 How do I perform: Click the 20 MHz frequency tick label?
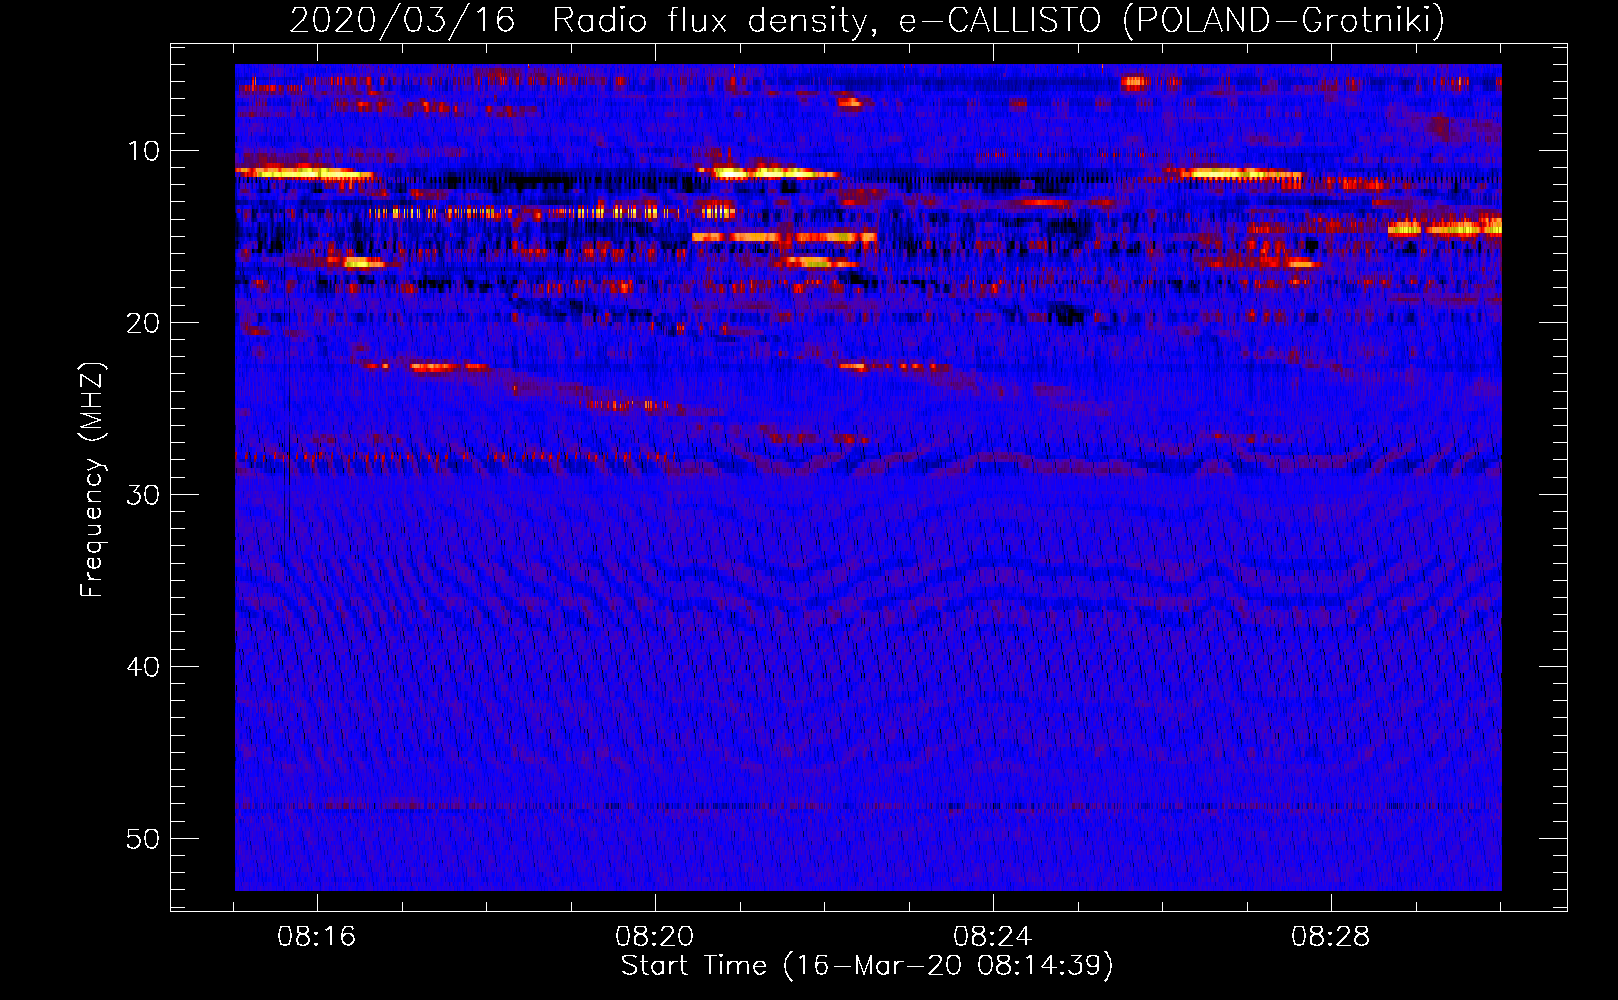coord(144,323)
